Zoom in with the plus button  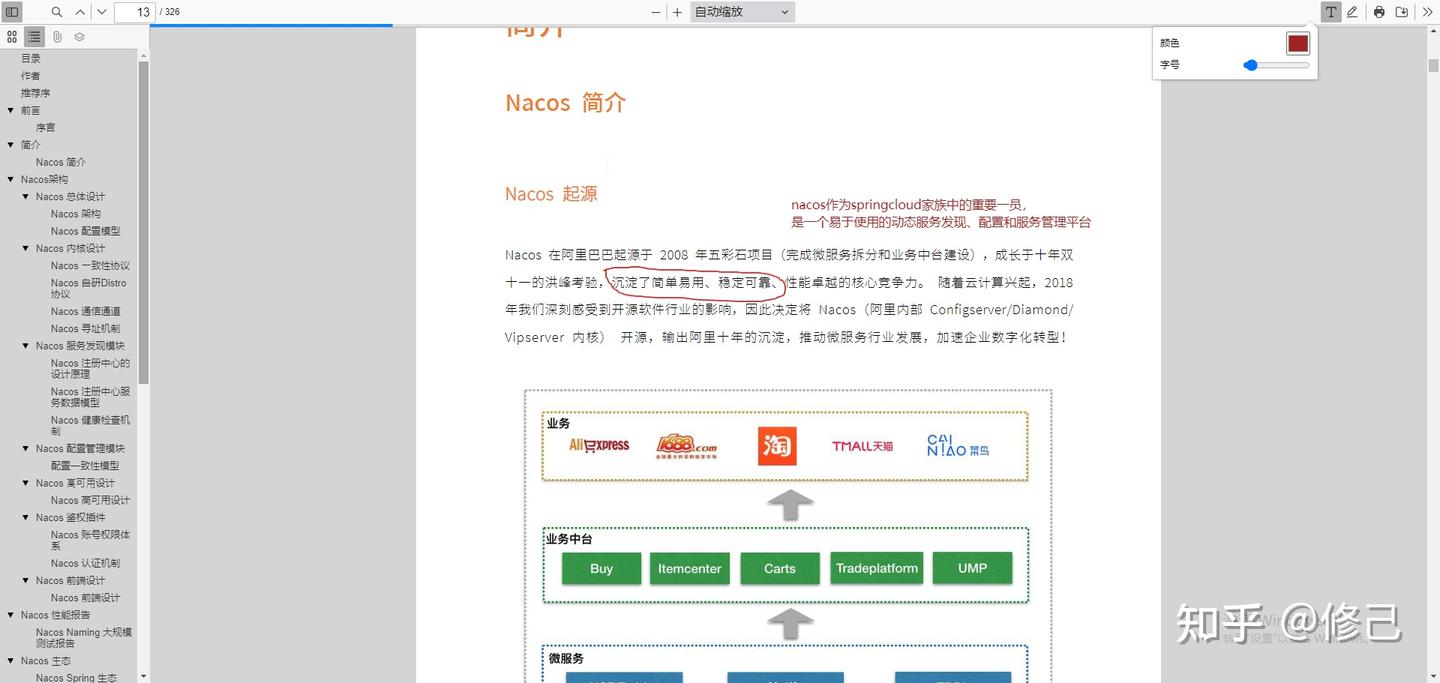tap(675, 11)
